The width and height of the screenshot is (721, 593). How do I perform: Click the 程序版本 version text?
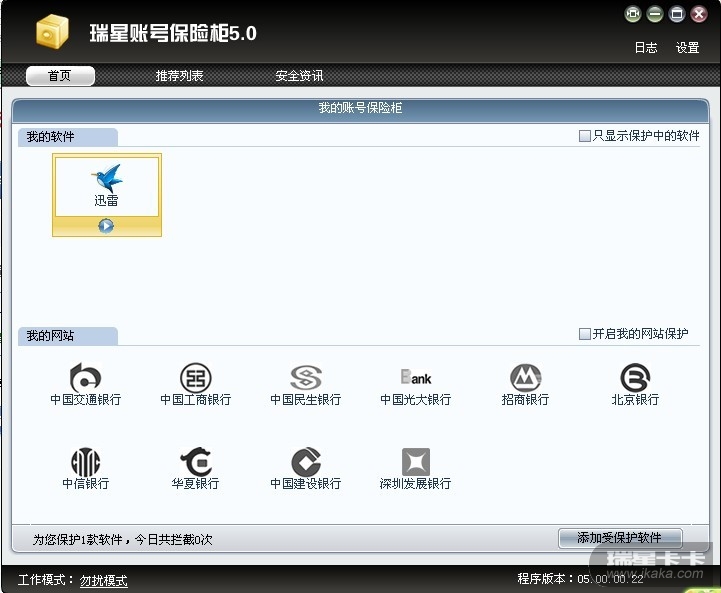pyautogui.click(x=580, y=579)
